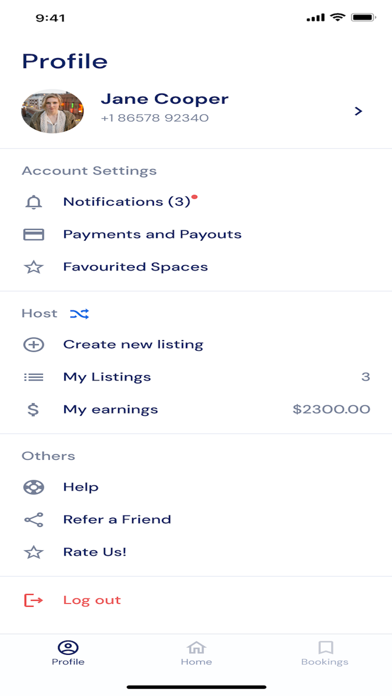Tap the dollar sign earnings icon
The height and width of the screenshot is (696, 392).
pyautogui.click(x=33, y=409)
